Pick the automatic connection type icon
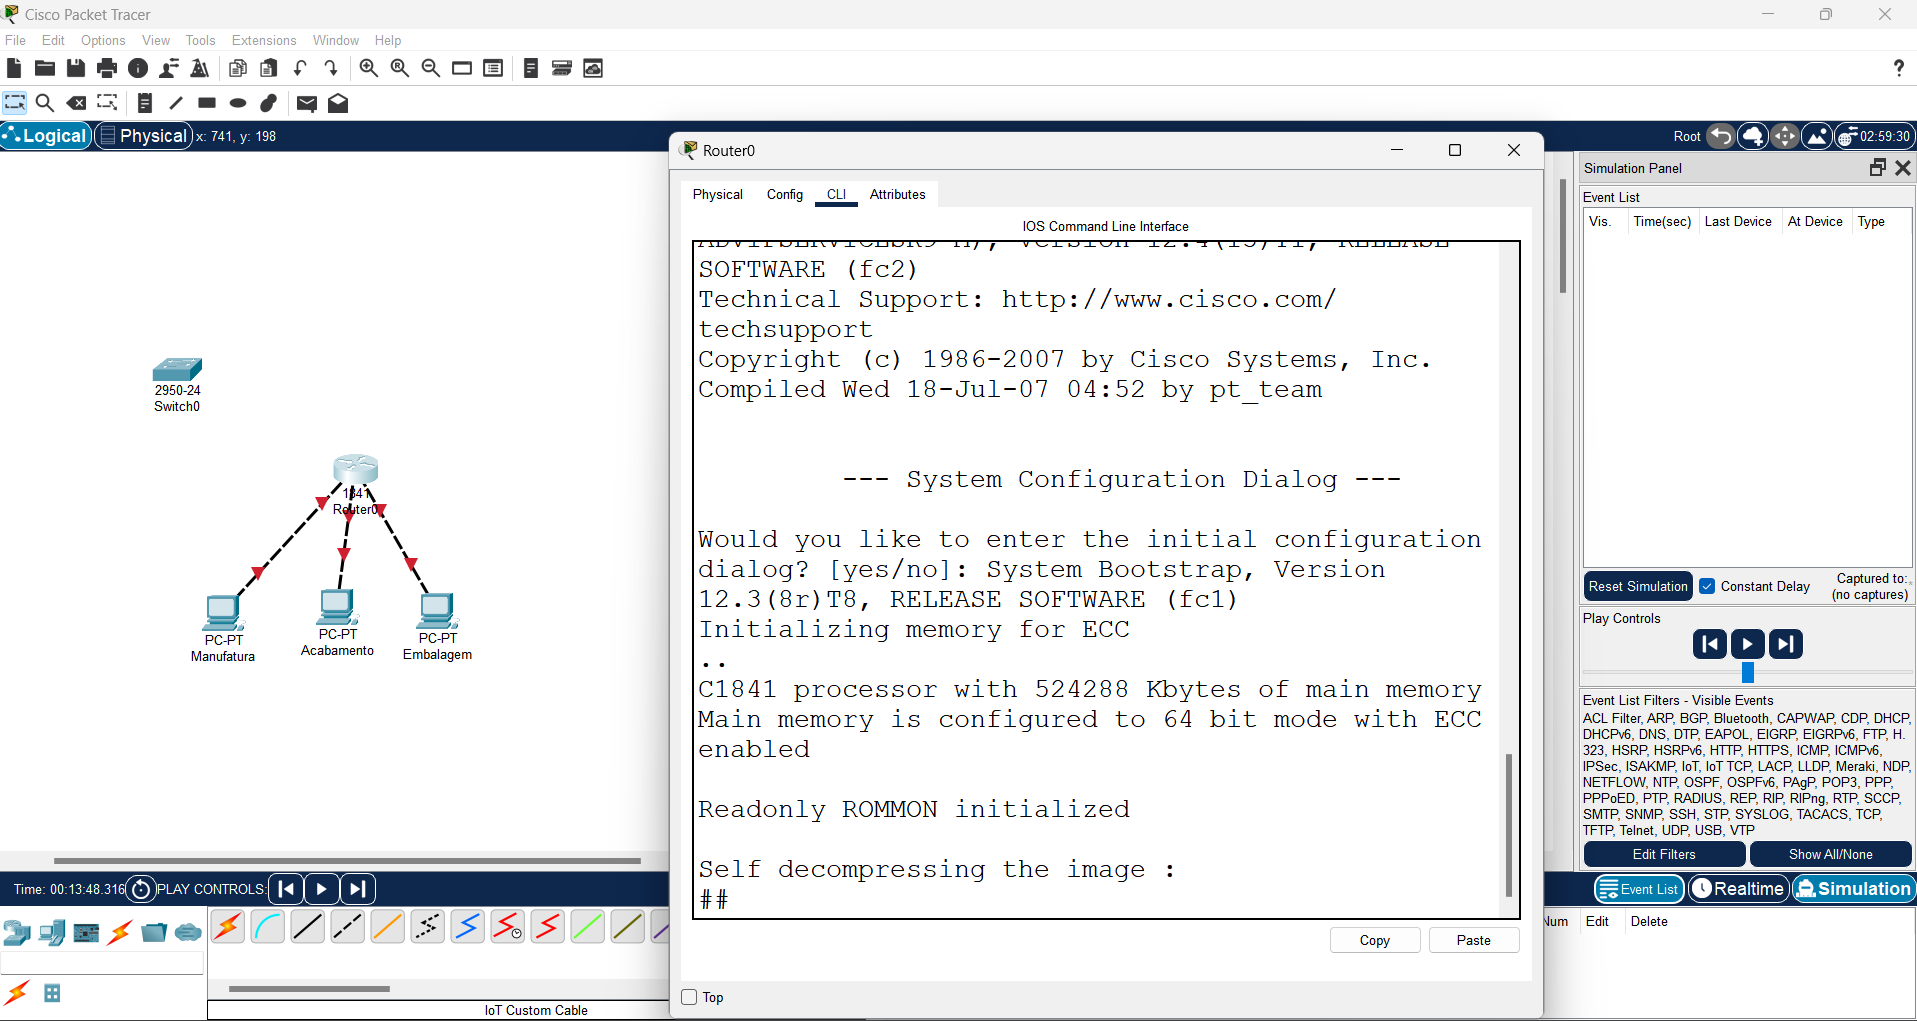This screenshot has height=1021, width=1917. pos(228,927)
